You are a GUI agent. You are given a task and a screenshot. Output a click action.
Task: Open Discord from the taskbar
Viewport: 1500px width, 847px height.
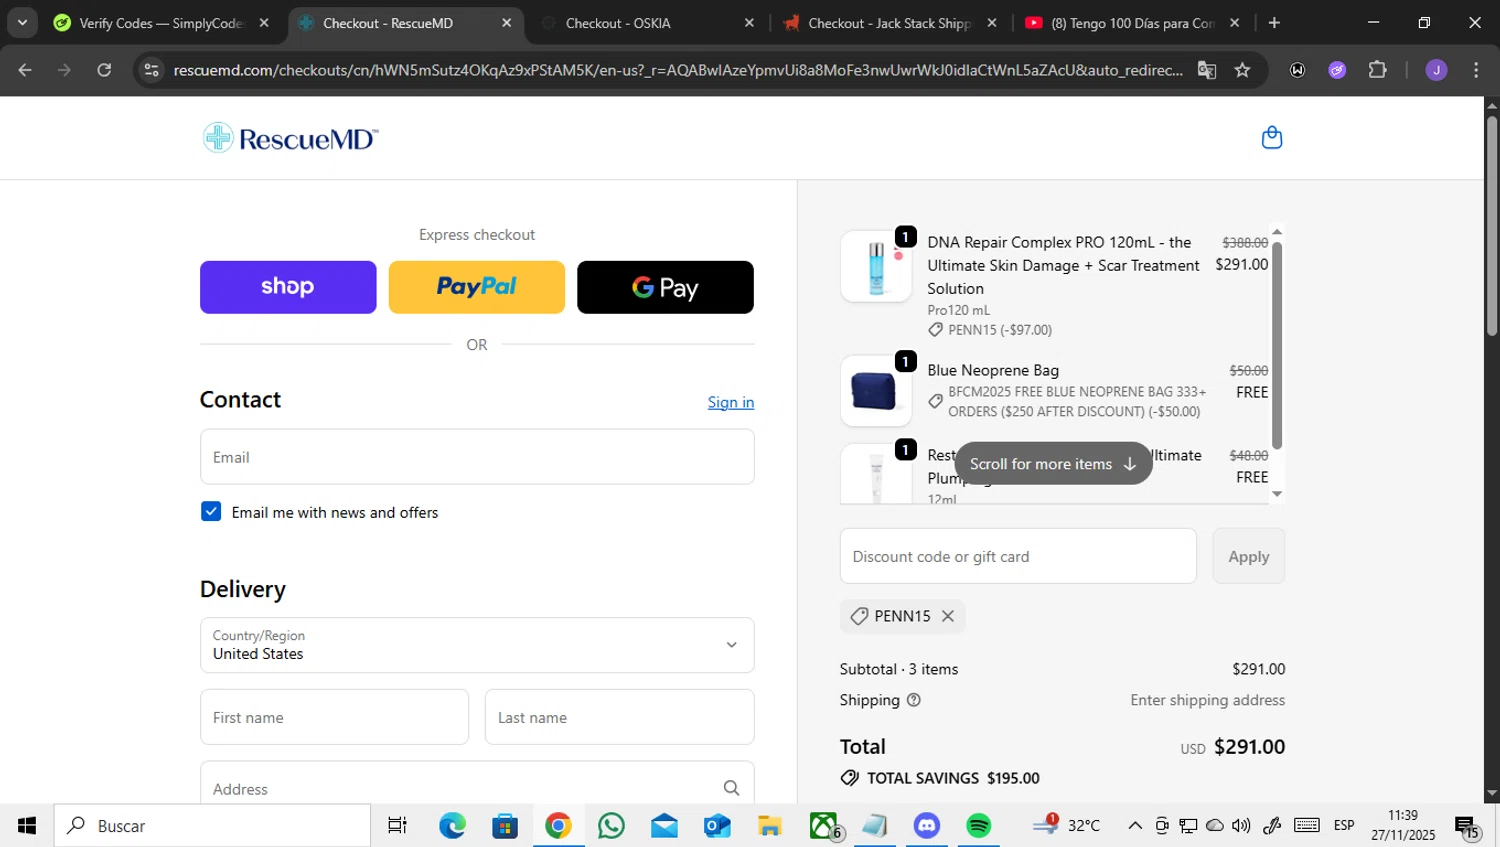[x=927, y=825]
